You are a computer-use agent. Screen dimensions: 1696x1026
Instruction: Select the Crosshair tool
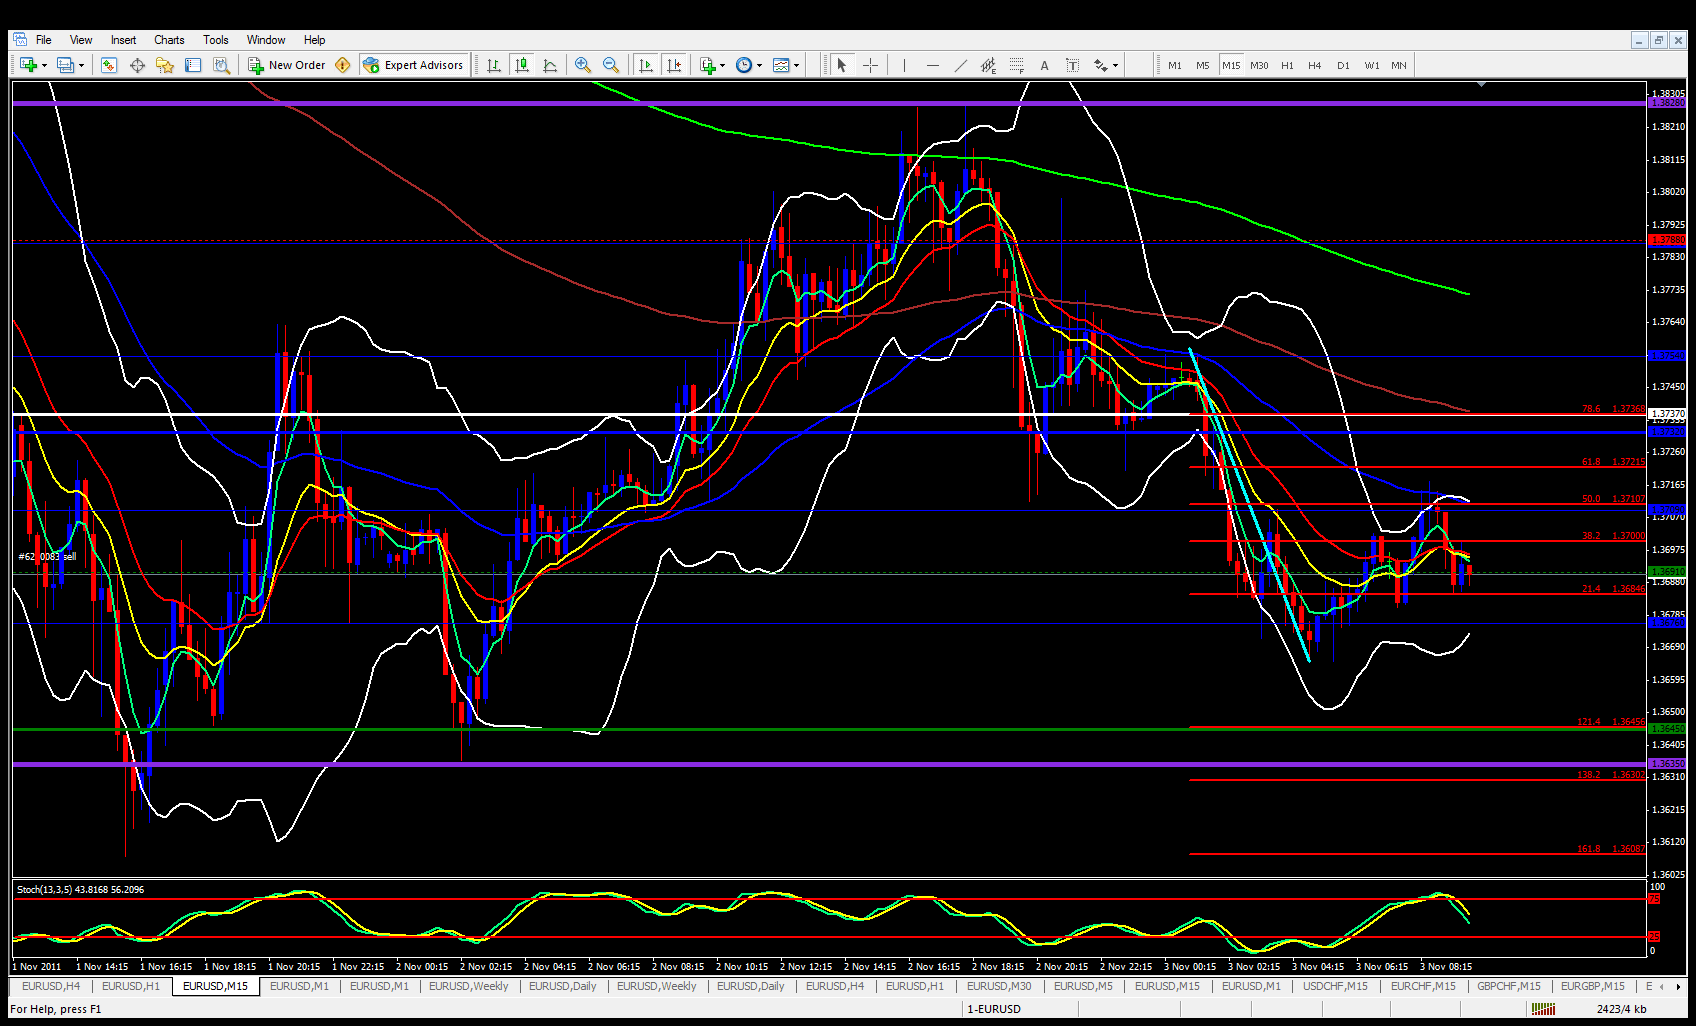(x=871, y=65)
